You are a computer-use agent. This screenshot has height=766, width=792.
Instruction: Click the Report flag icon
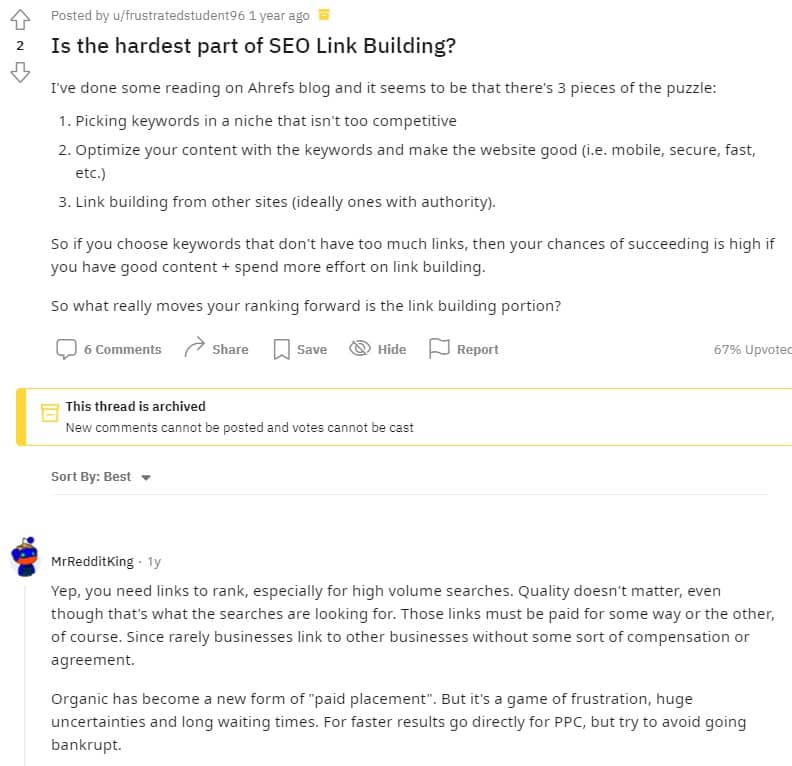click(439, 348)
